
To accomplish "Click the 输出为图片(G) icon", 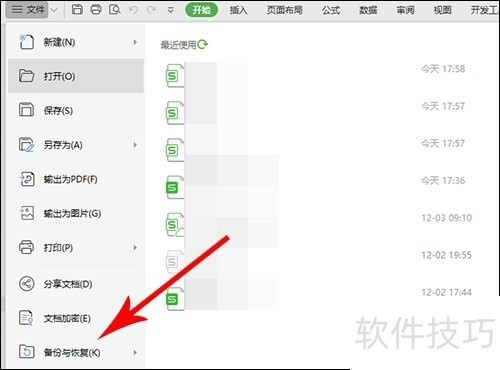I will coord(27,213).
